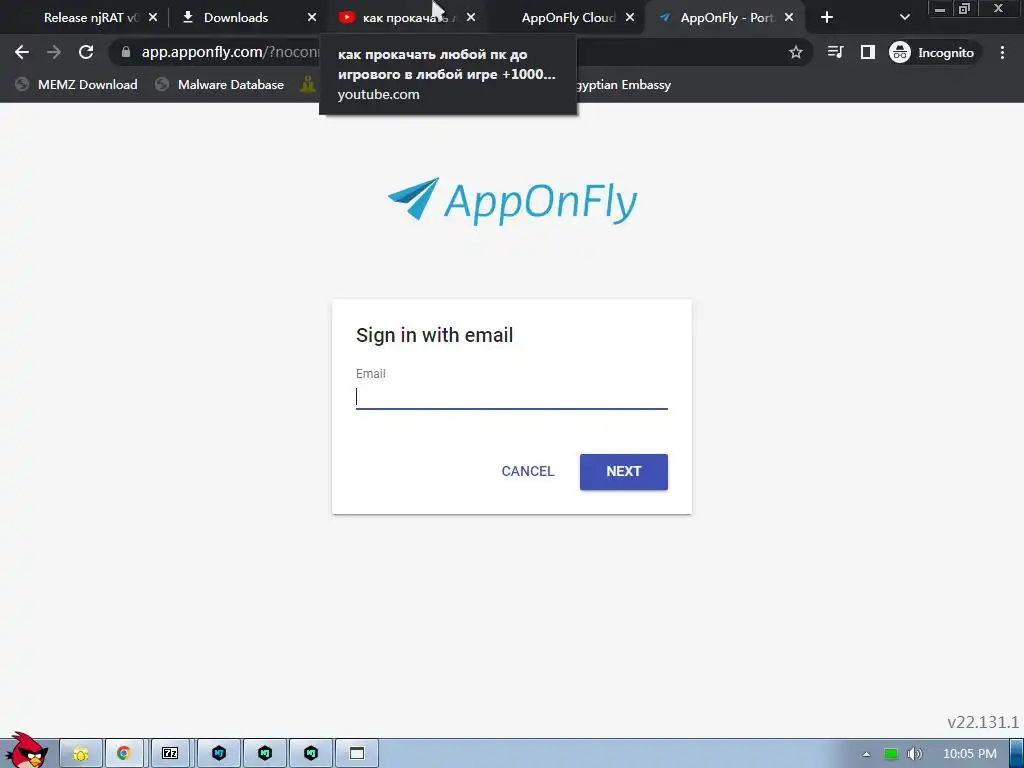Minimize the Chrome window
Image resolution: width=1024 pixels, height=768 pixels.
click(x=940, y=9)
